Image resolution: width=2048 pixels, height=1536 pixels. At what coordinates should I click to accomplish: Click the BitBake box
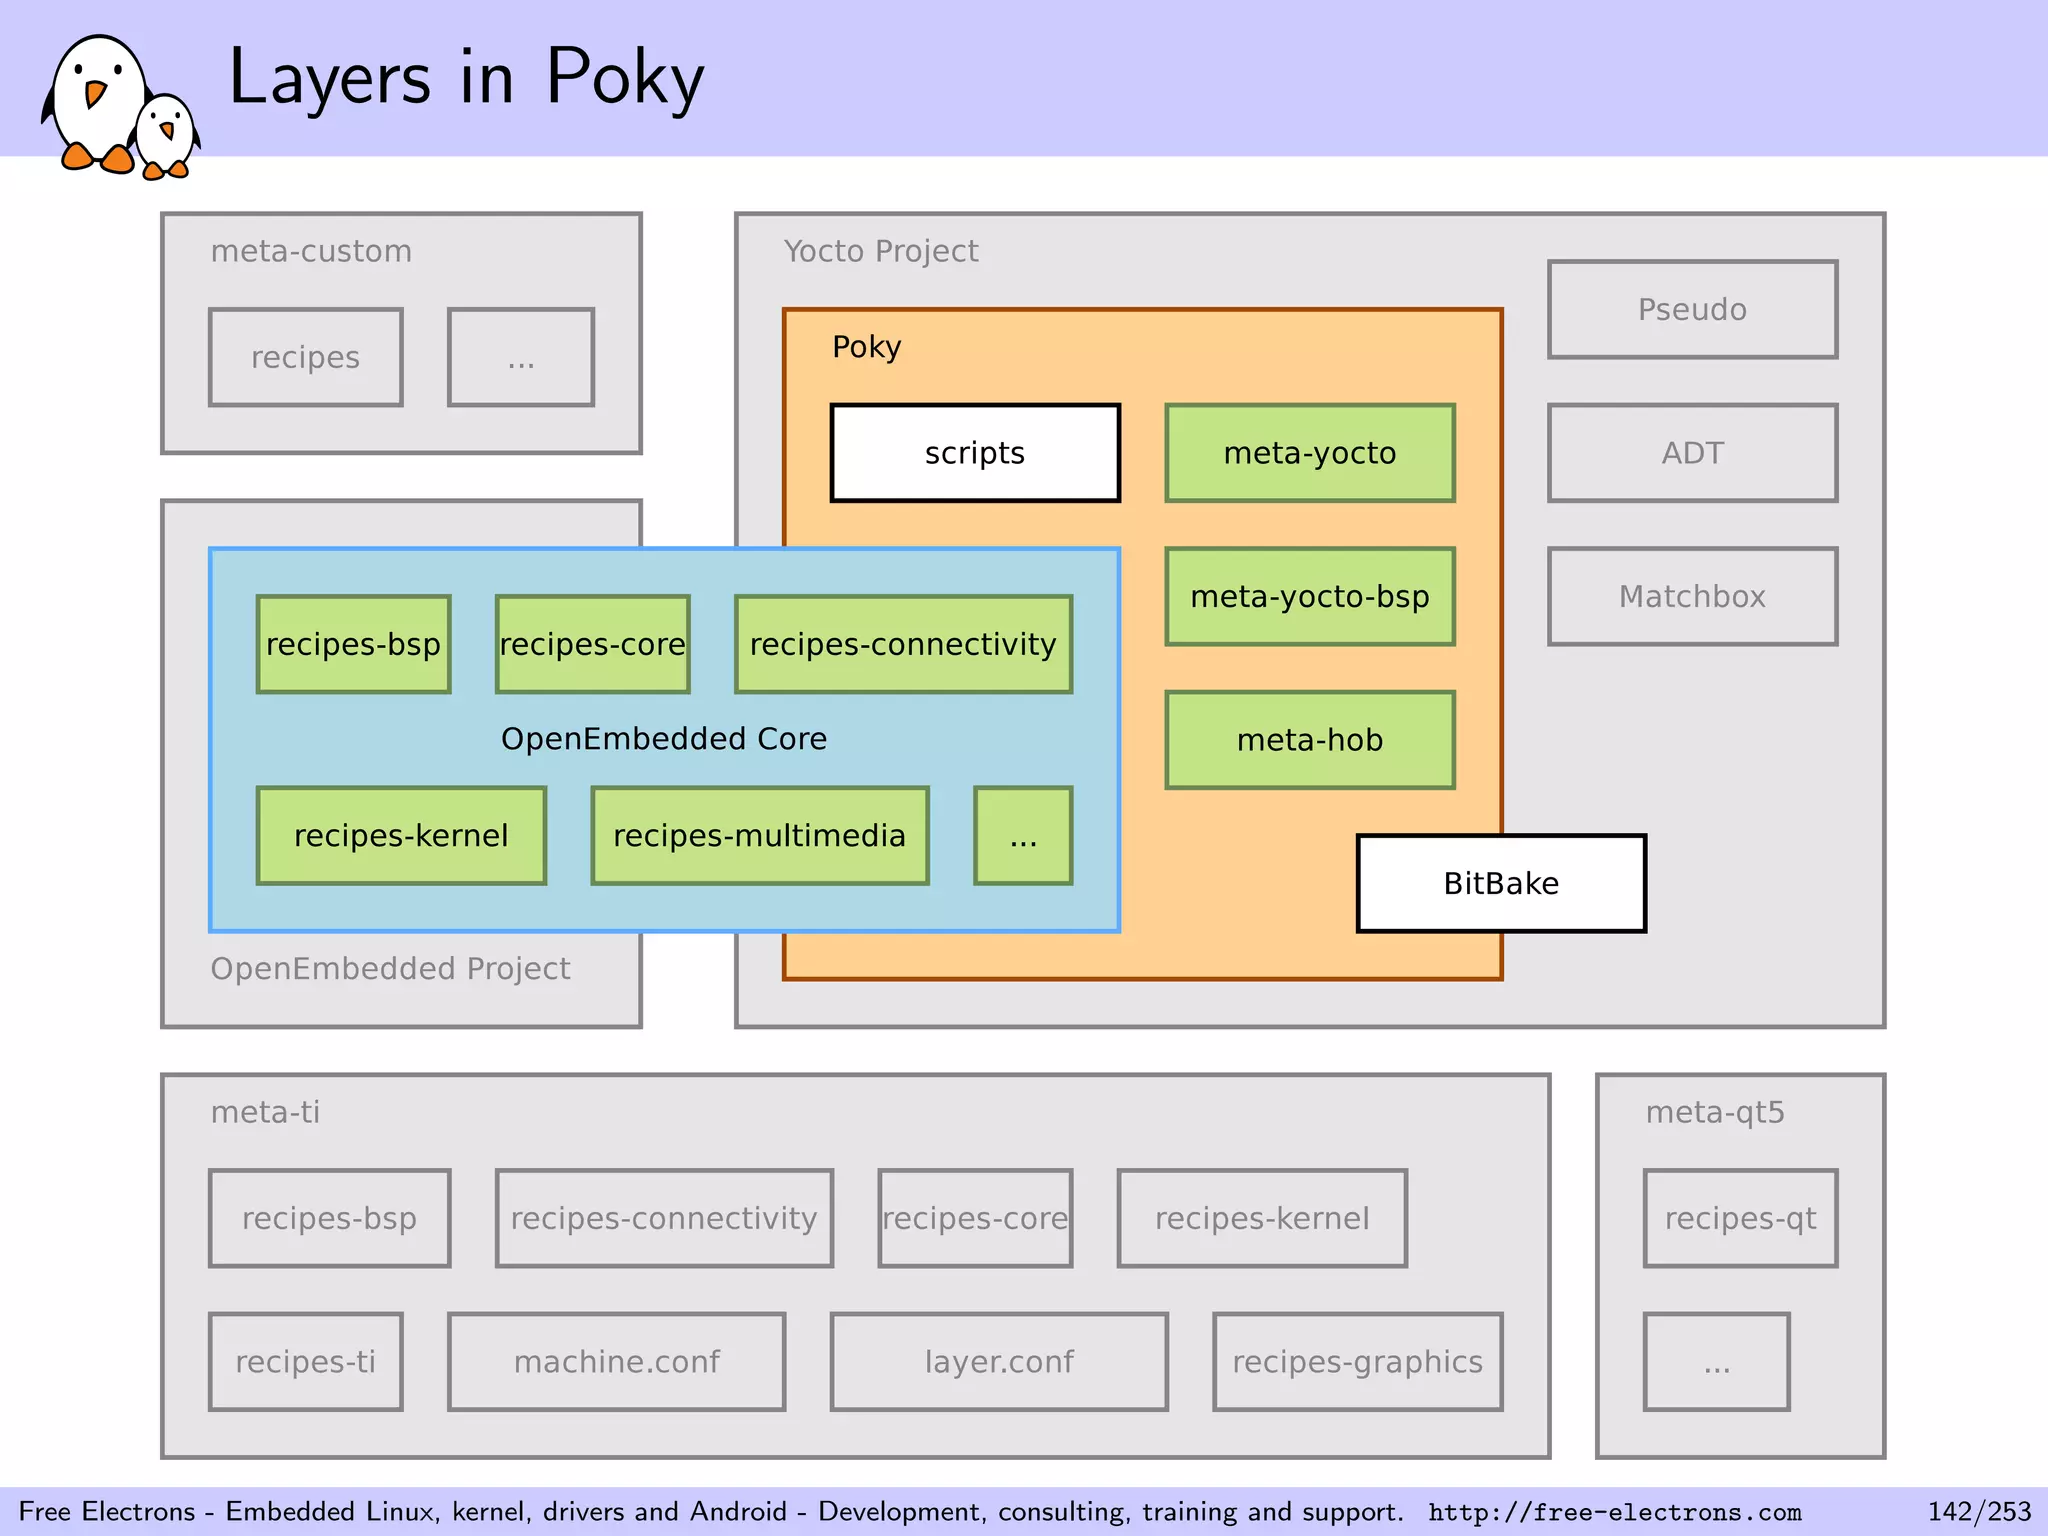pyautogui.click(x=1500, y=883)
